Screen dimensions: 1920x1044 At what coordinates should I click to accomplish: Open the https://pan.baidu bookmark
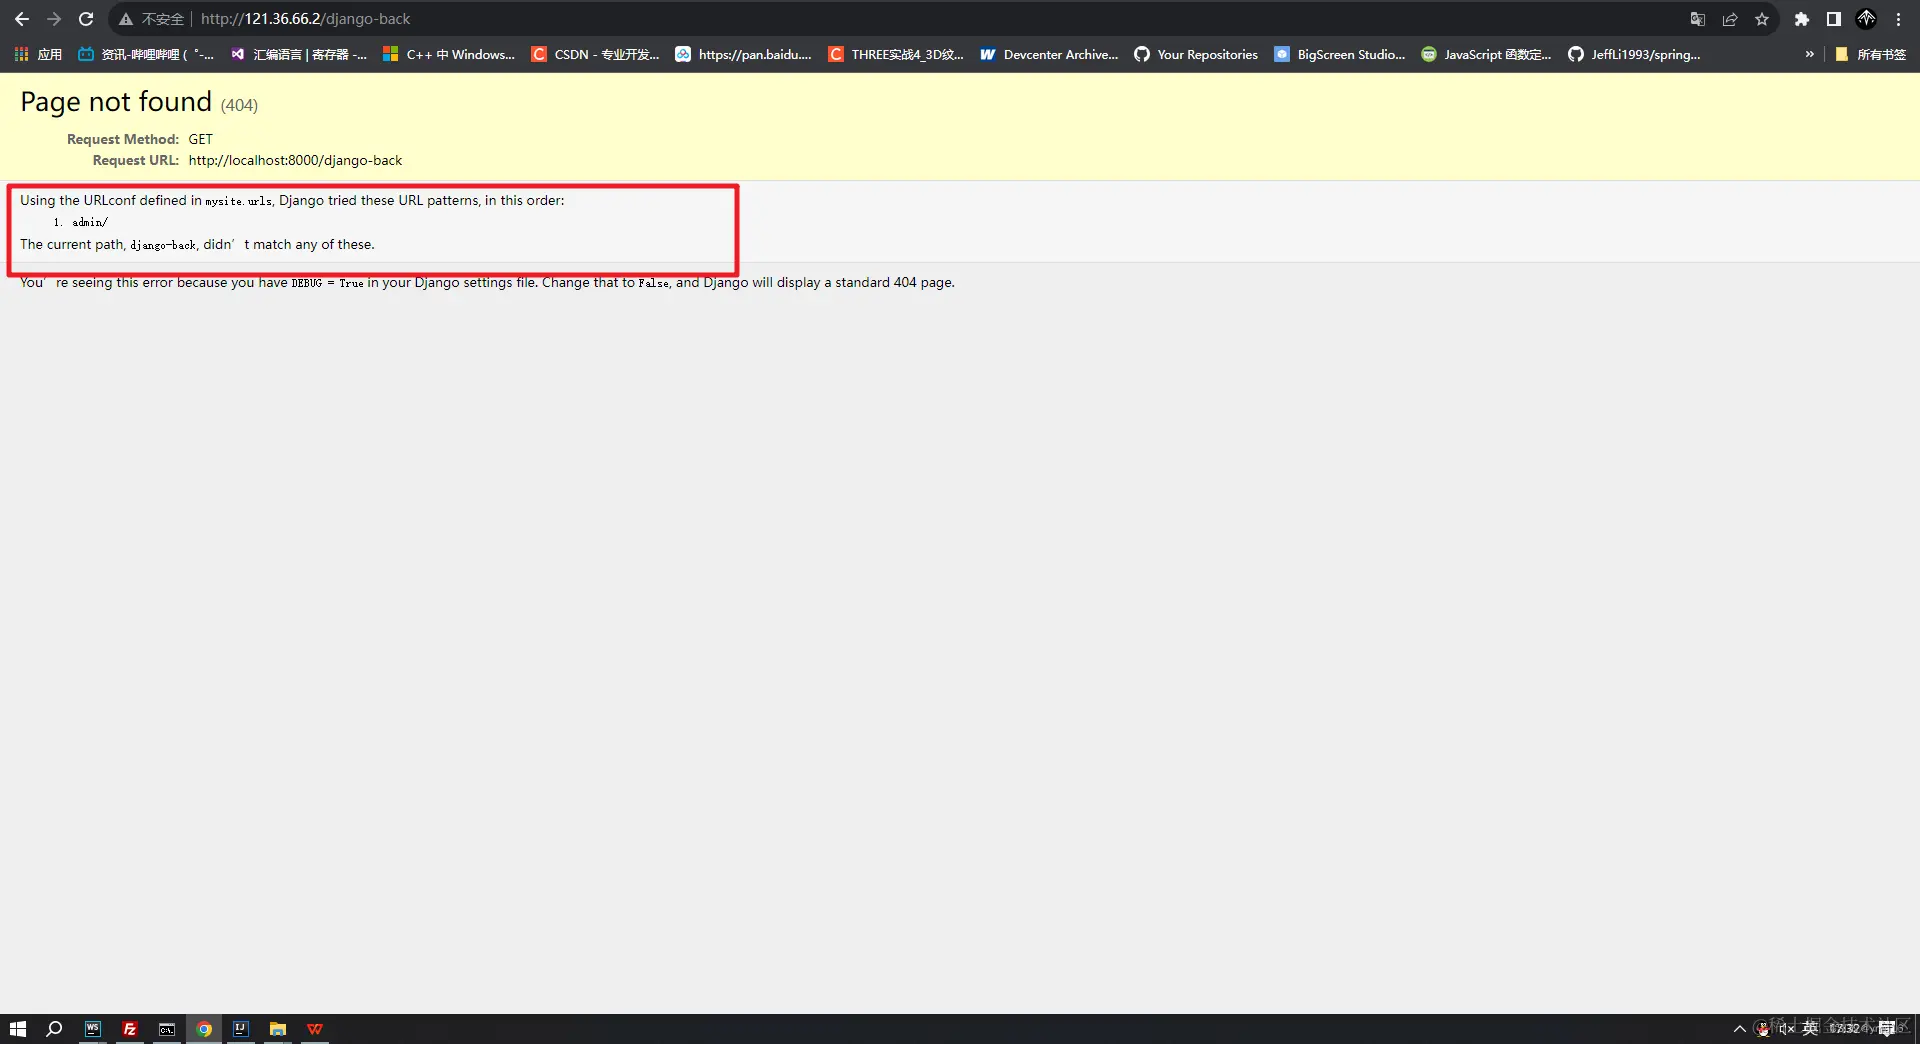click(x=743, y=54)
